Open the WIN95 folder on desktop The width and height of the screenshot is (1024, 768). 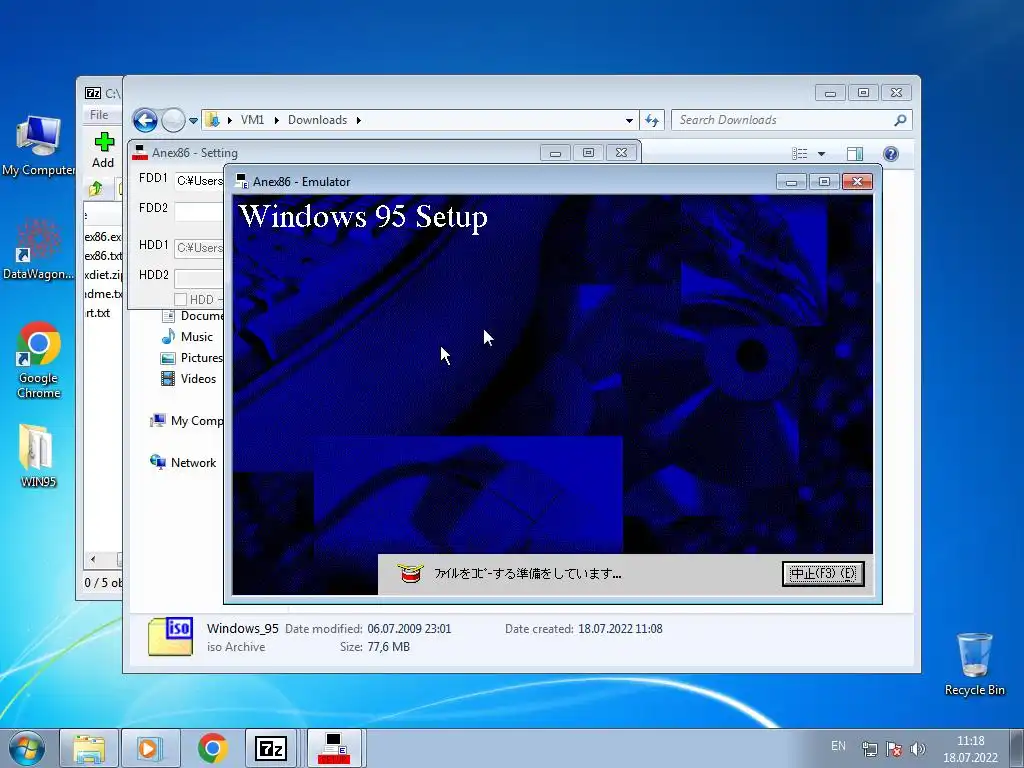tap(38, 456)
